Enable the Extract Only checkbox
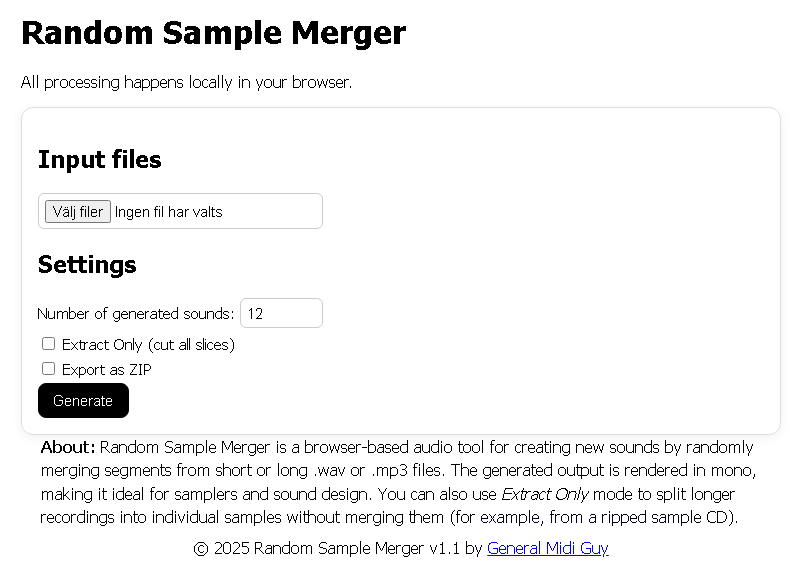This screenshot has height=578, width=808. [48, 344]
